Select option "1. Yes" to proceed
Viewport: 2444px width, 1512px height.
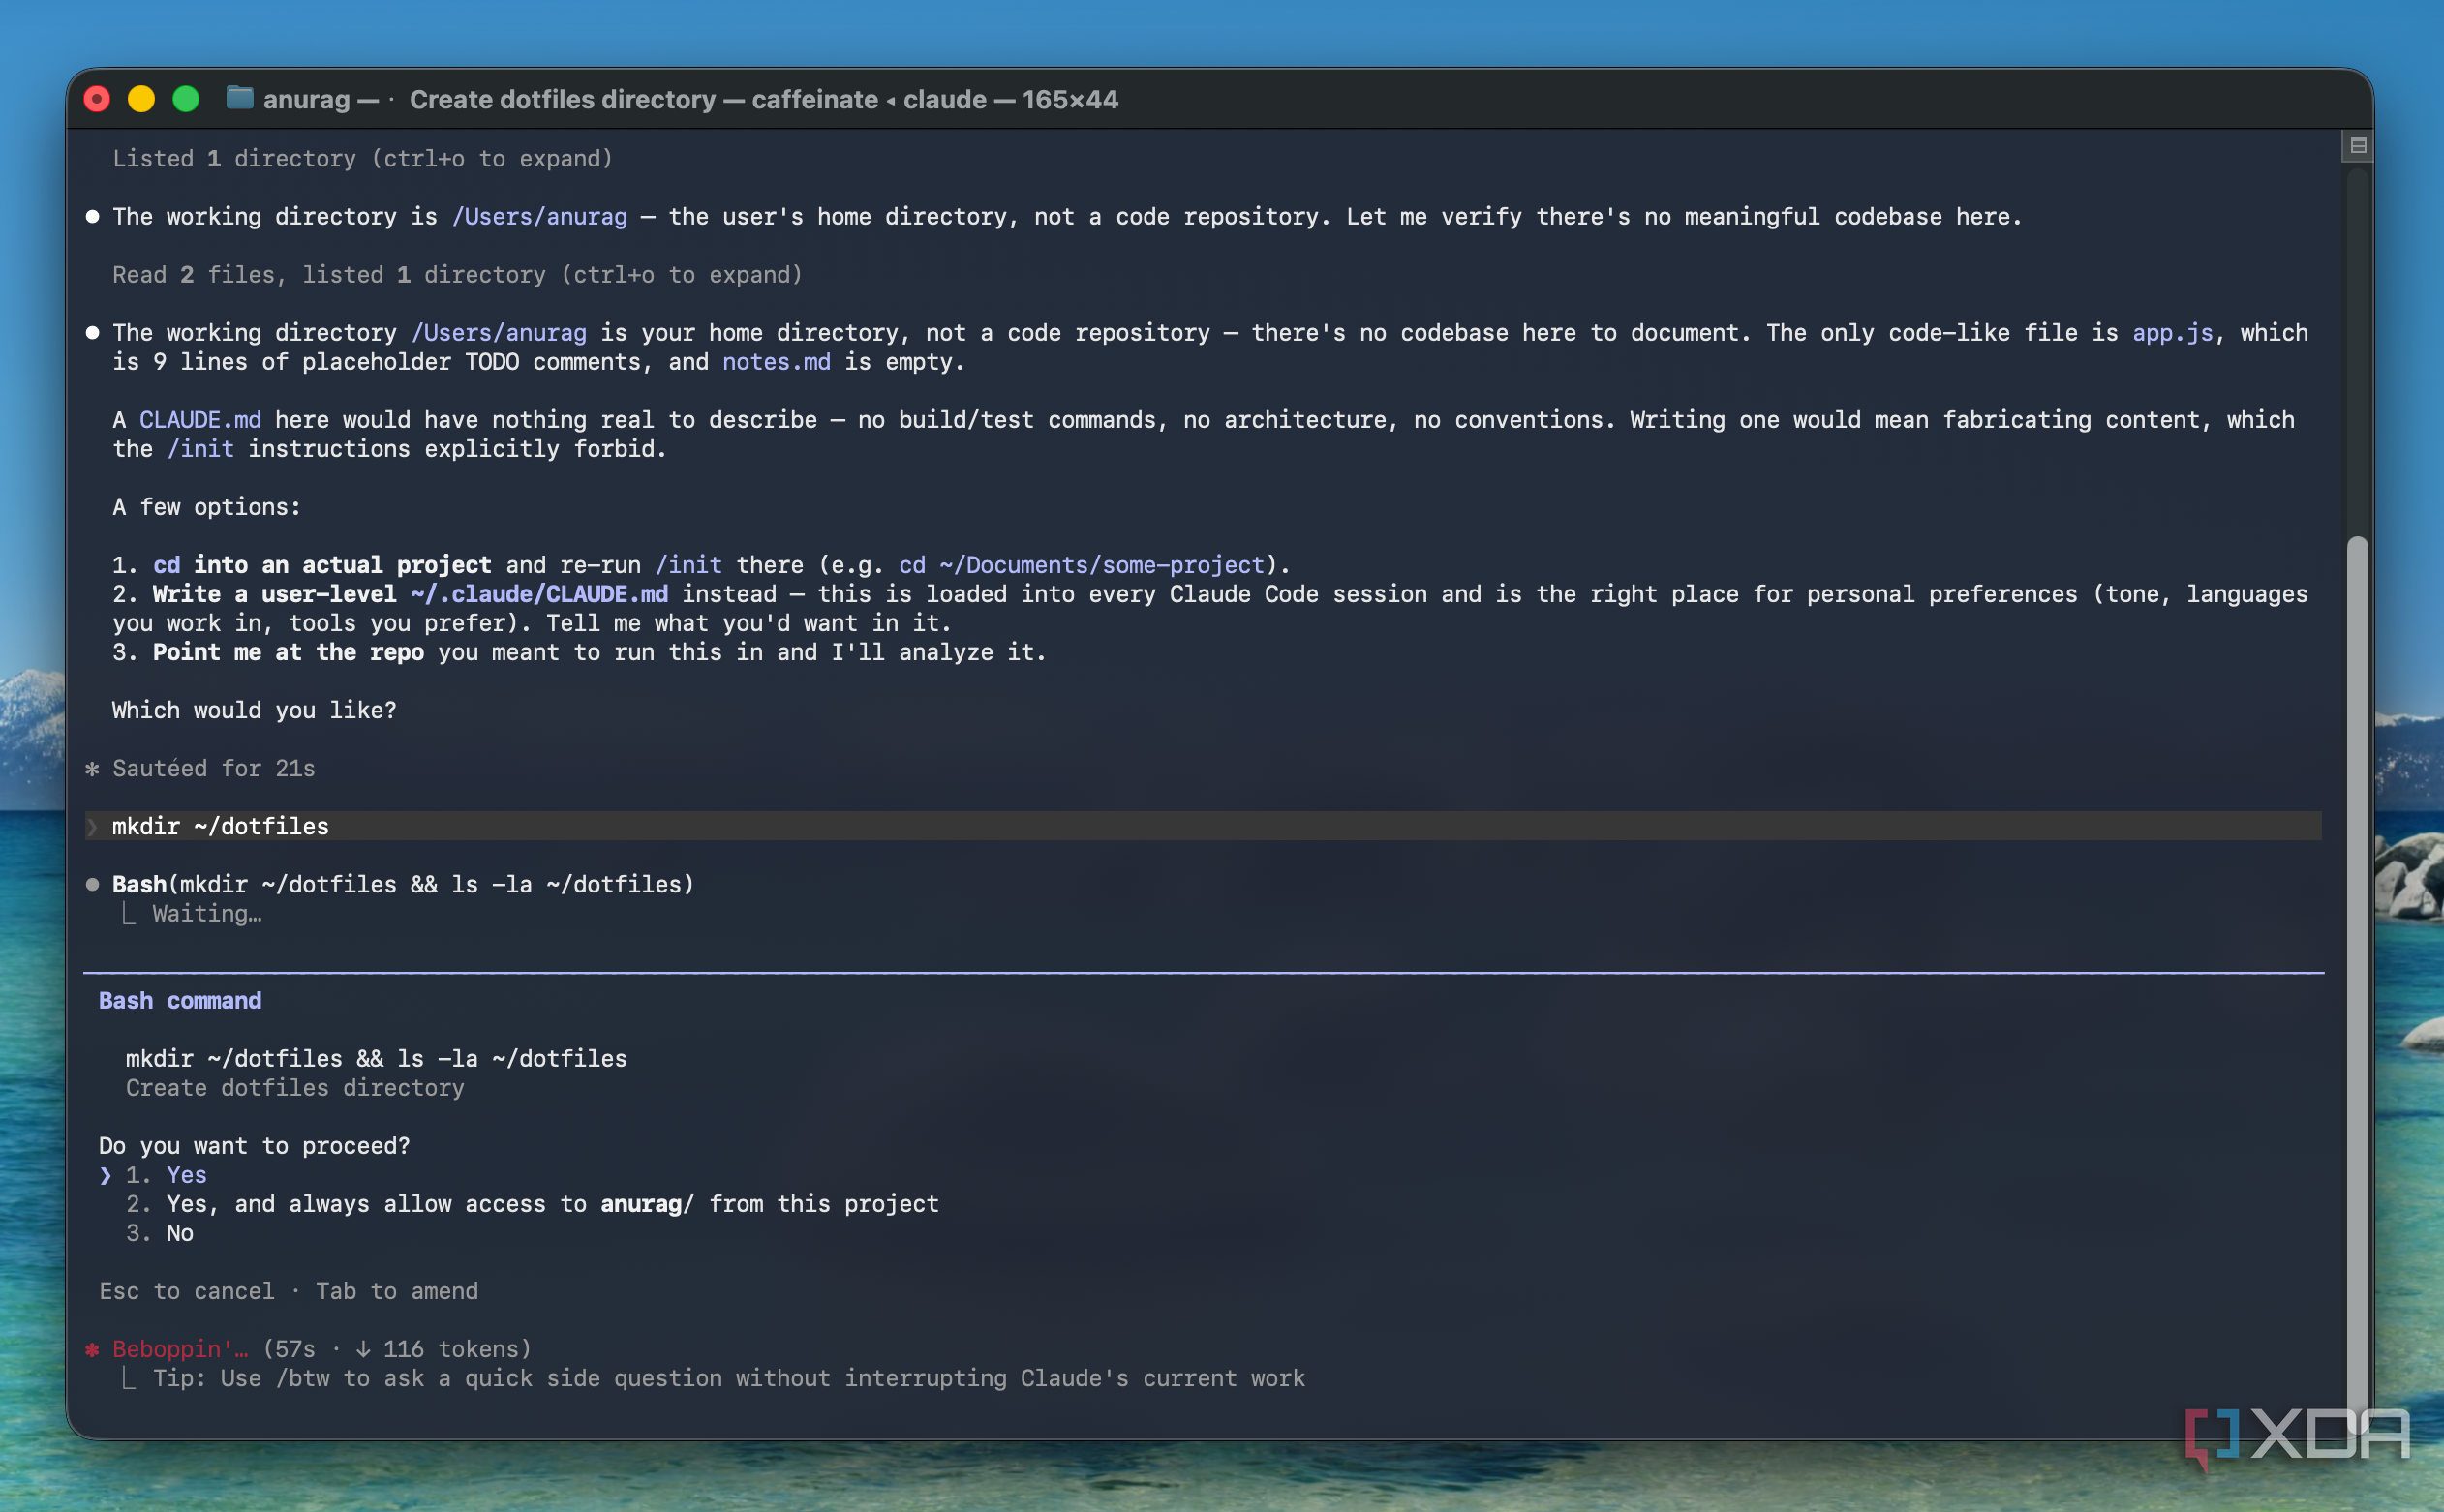(166, 1175)
